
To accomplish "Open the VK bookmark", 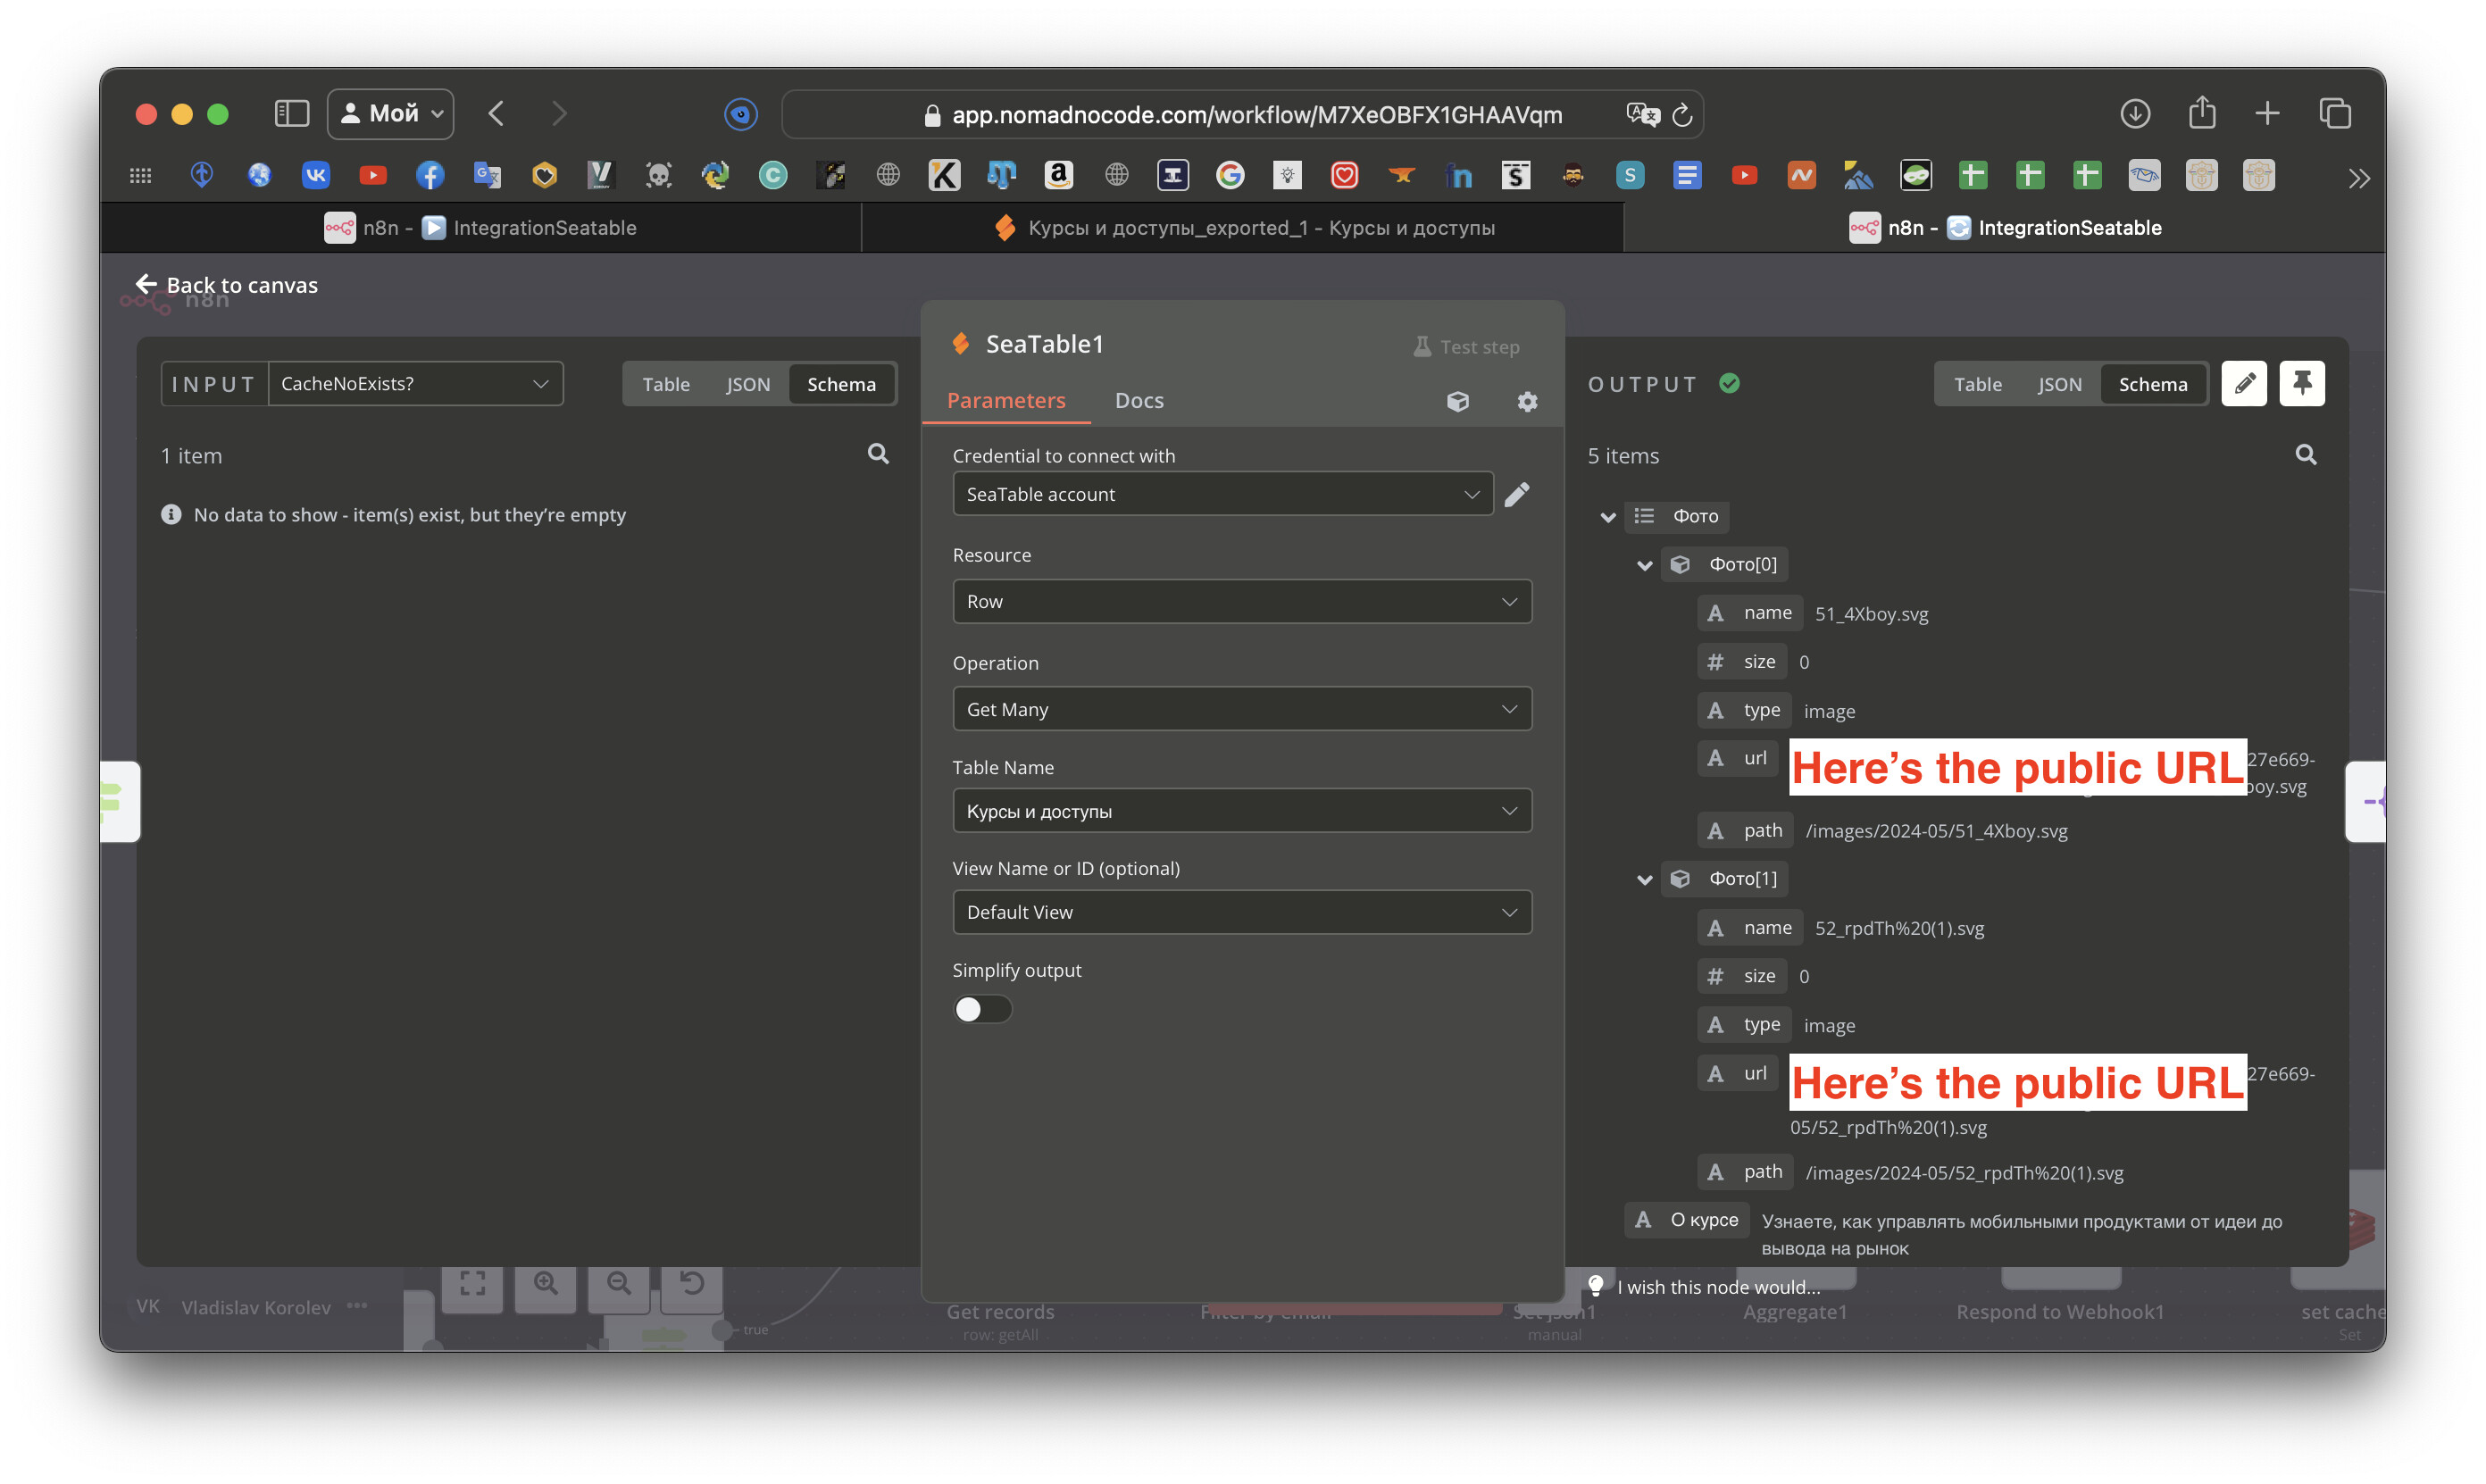I will 316,176.
